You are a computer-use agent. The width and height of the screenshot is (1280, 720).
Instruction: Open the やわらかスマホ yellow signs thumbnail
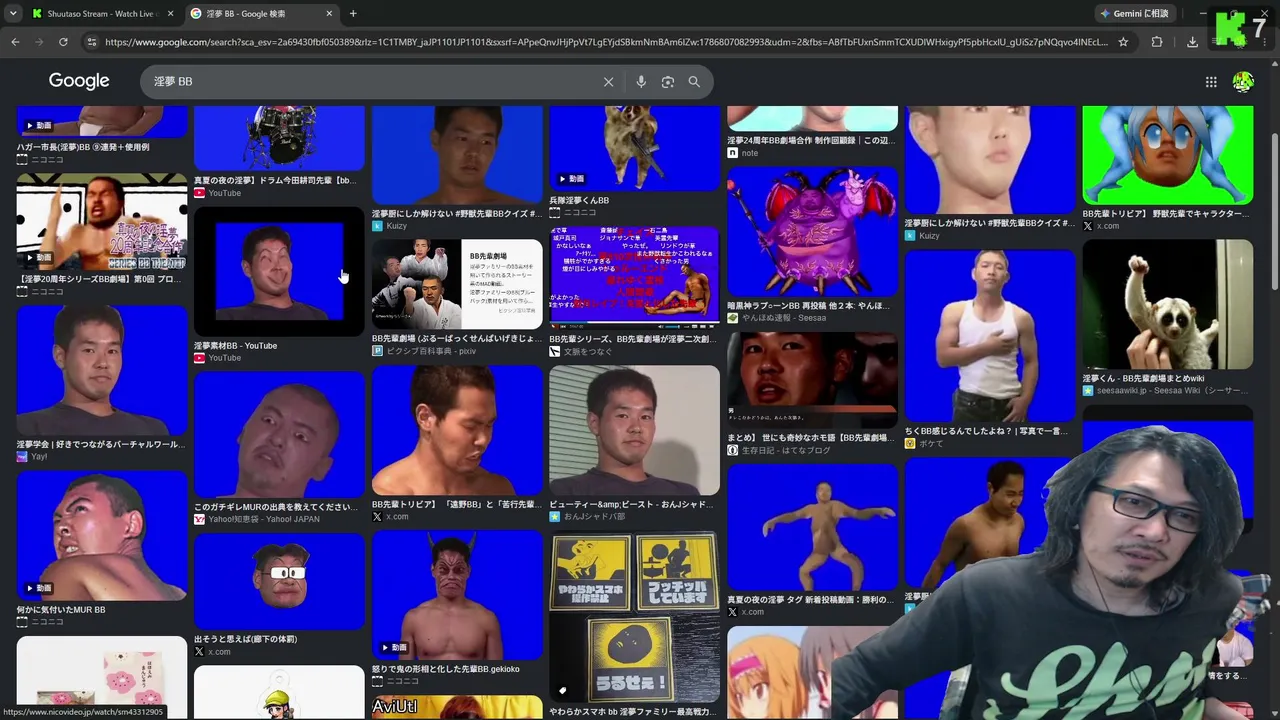click(634, 617)
